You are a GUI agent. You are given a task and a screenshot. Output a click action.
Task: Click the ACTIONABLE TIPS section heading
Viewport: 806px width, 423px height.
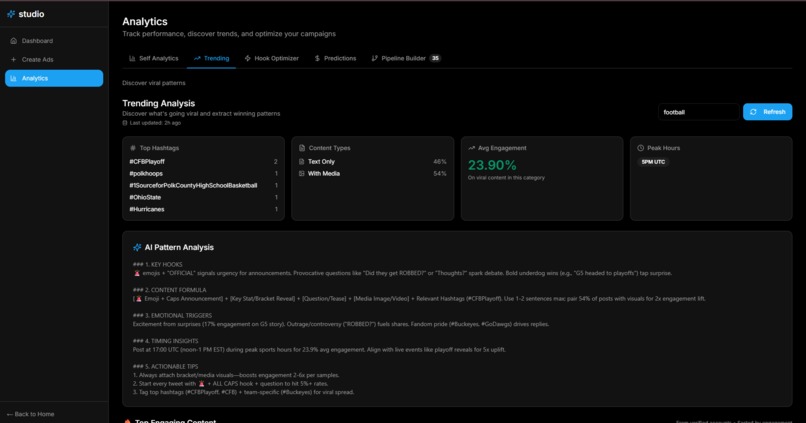(x=166, y=366)
